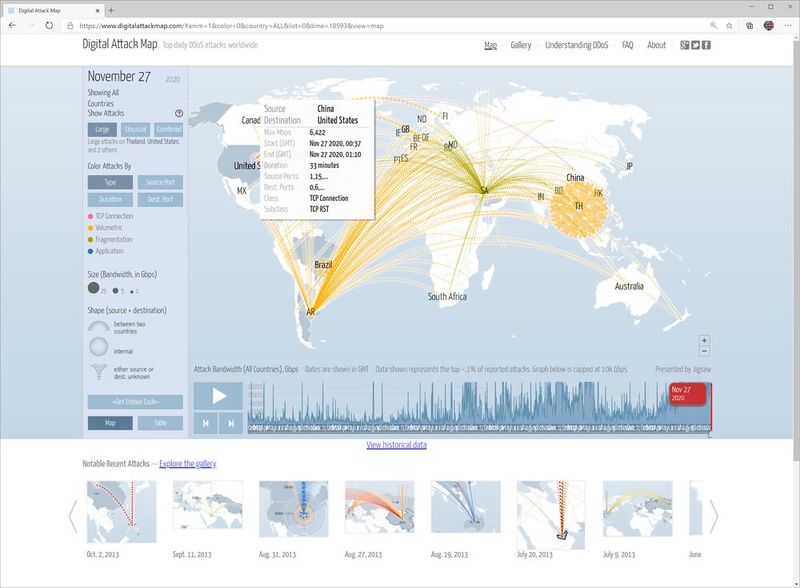
Task: Share via Facebook icon
Action: pyautogui.click(x=706, y=45)
